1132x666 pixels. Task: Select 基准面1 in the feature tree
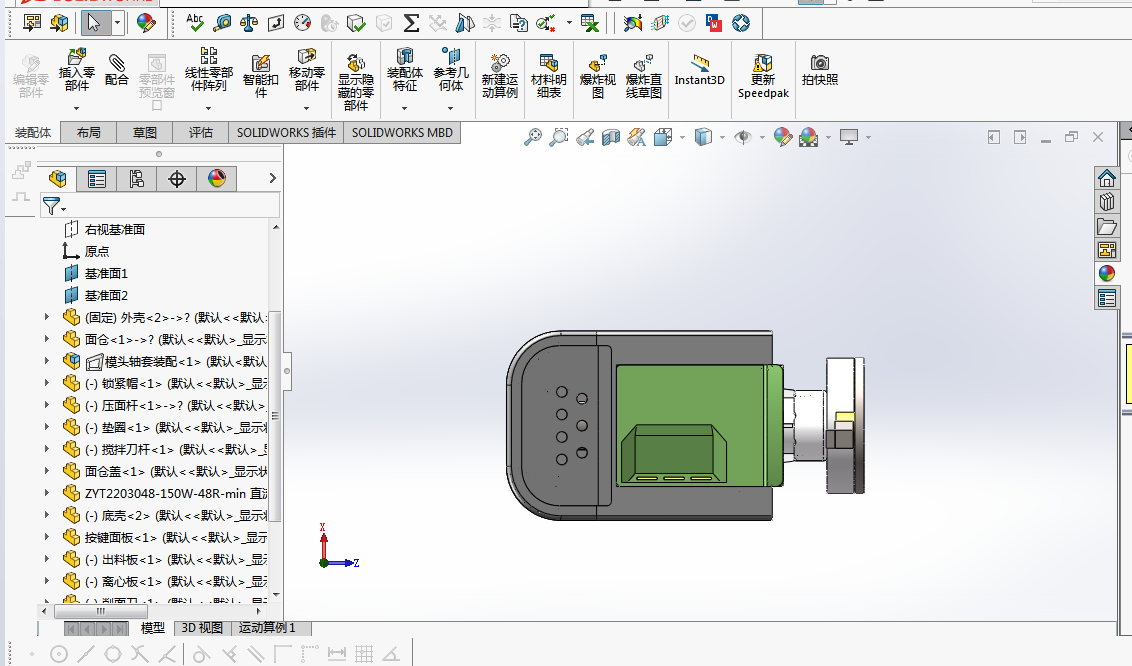[x=106, y=273]
